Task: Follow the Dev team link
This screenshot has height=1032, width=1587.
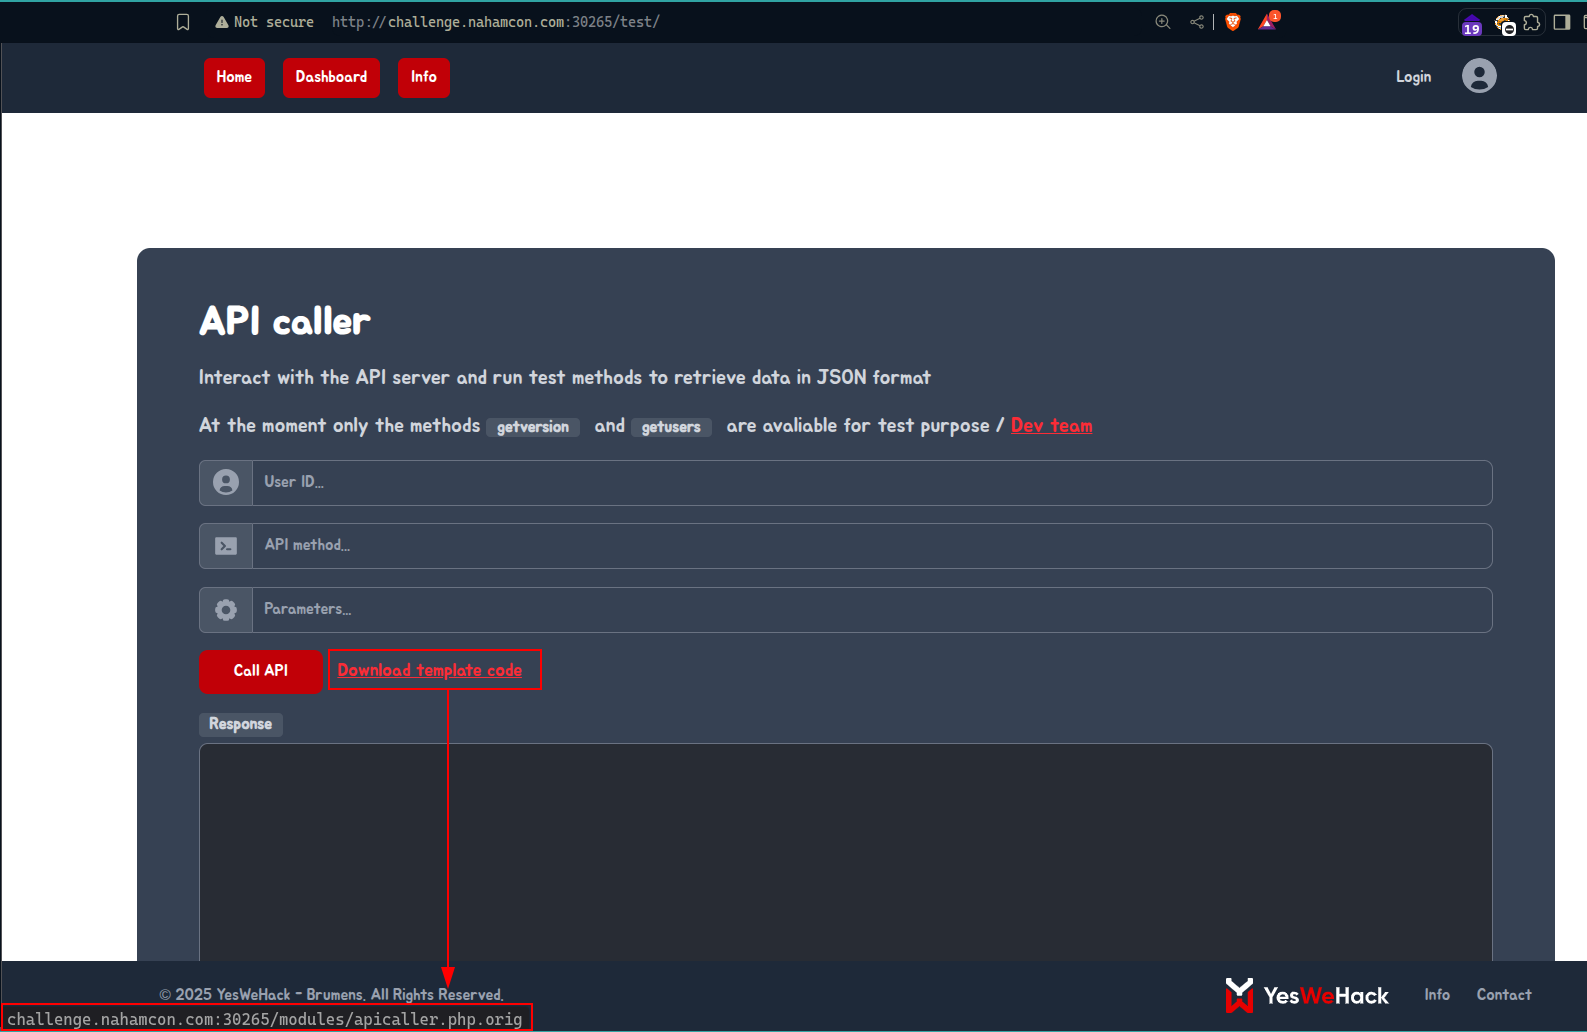Action: pos(1051,426)
